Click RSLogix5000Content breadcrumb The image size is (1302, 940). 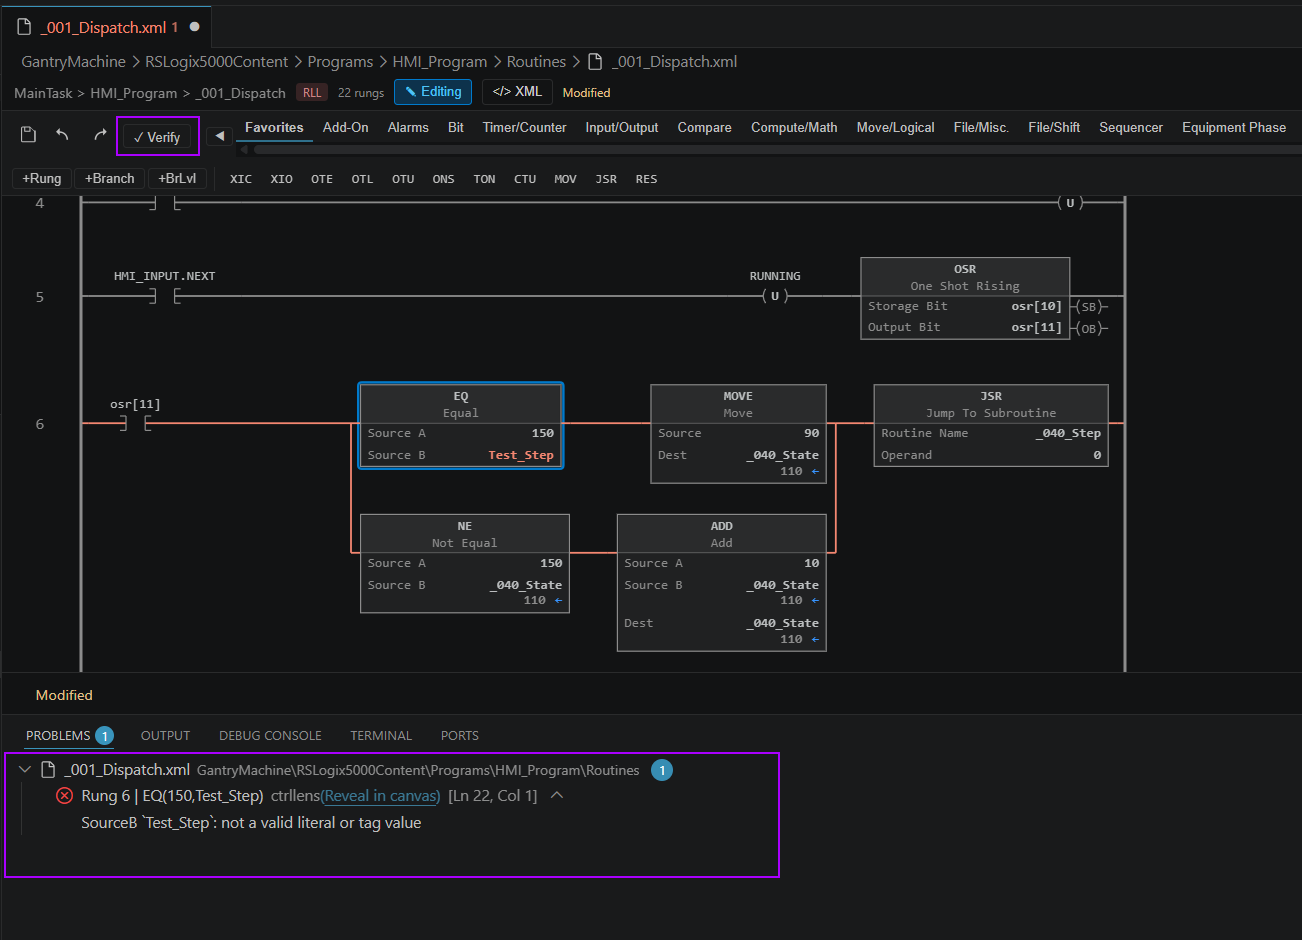216,62
